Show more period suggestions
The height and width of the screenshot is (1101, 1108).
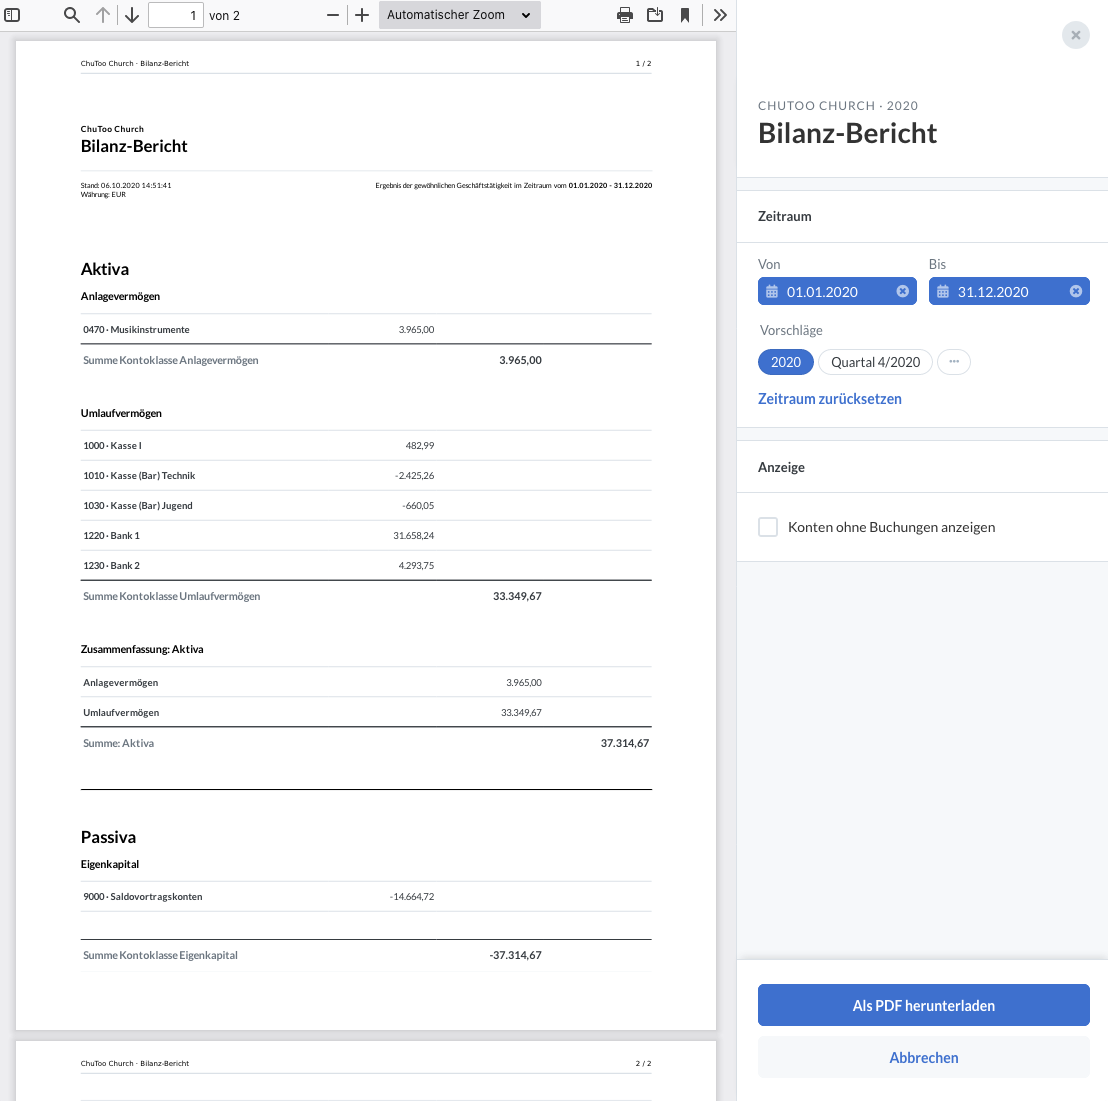point(954,362)
